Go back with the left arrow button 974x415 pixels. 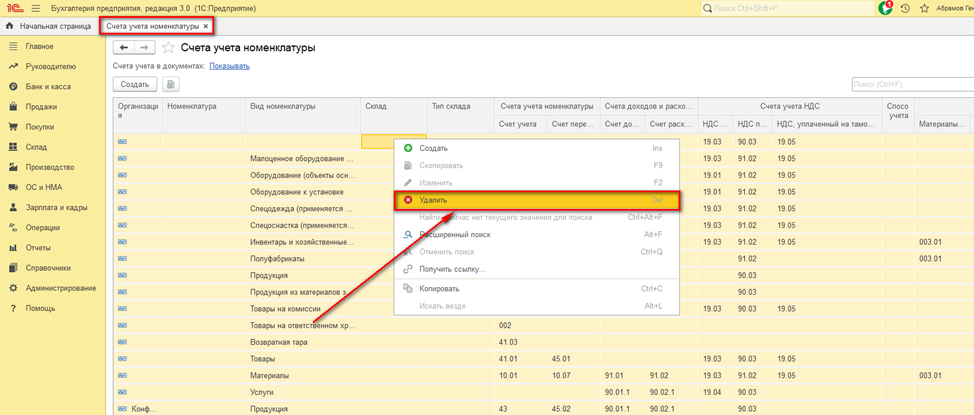124,48
